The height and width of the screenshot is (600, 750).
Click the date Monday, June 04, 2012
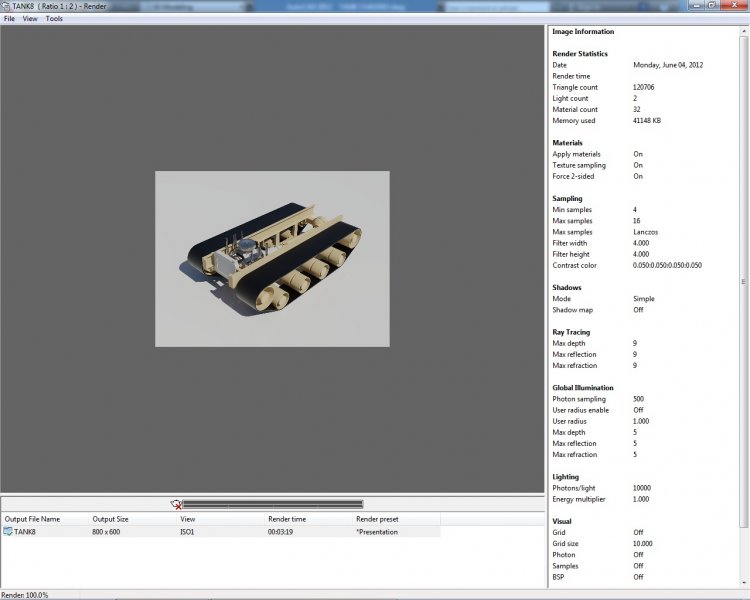(668, 65)
